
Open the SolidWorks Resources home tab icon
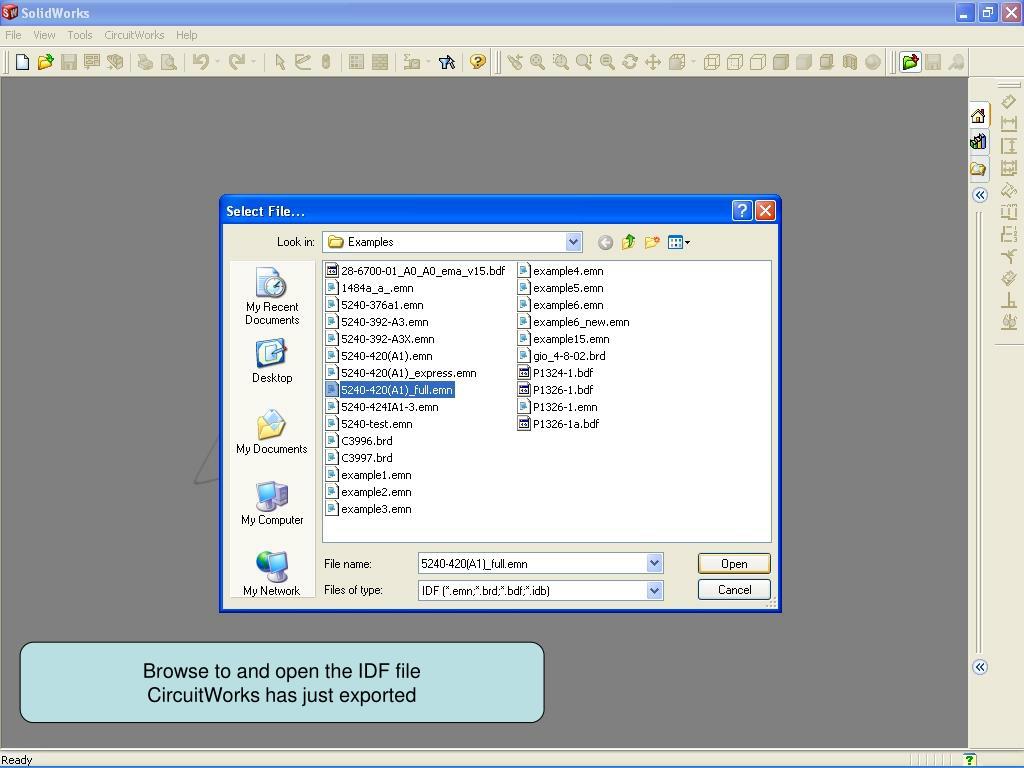click(978, 116)
